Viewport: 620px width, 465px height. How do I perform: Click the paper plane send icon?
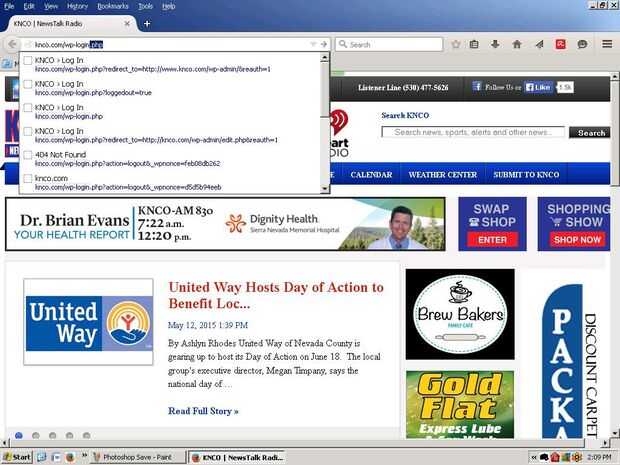(539, 44)
